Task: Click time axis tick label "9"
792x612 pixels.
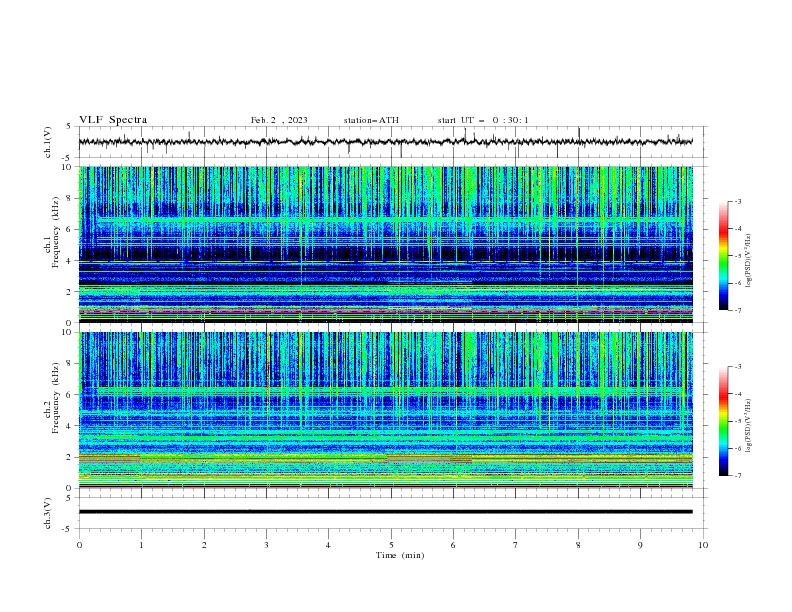Action: pos(640,545)
